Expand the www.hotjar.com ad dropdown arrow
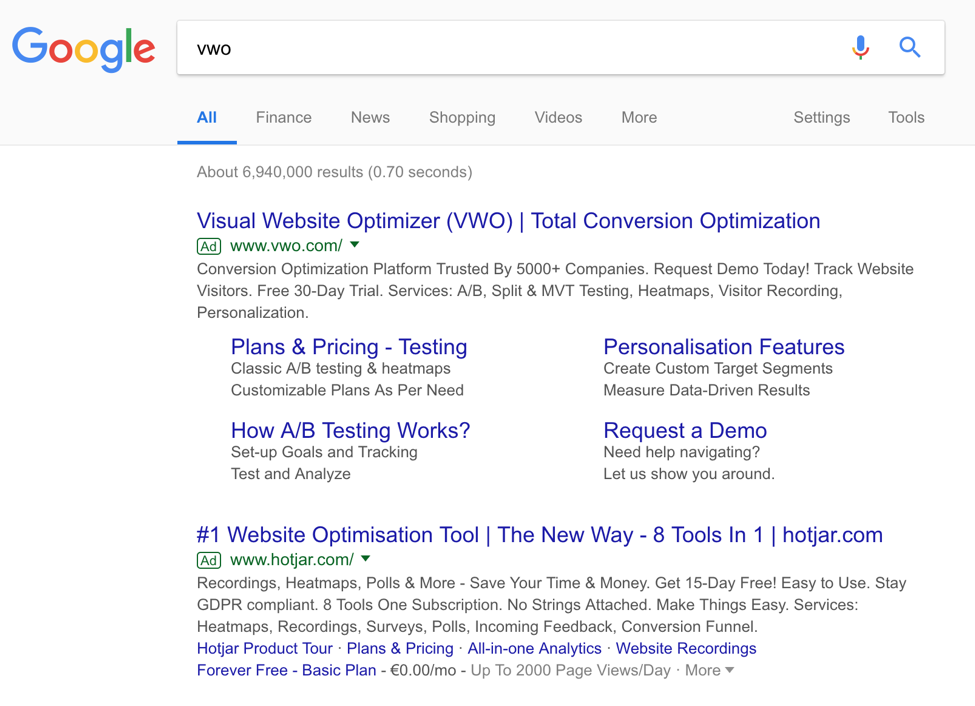Screen dimensions: 975x706 point(366,559)
